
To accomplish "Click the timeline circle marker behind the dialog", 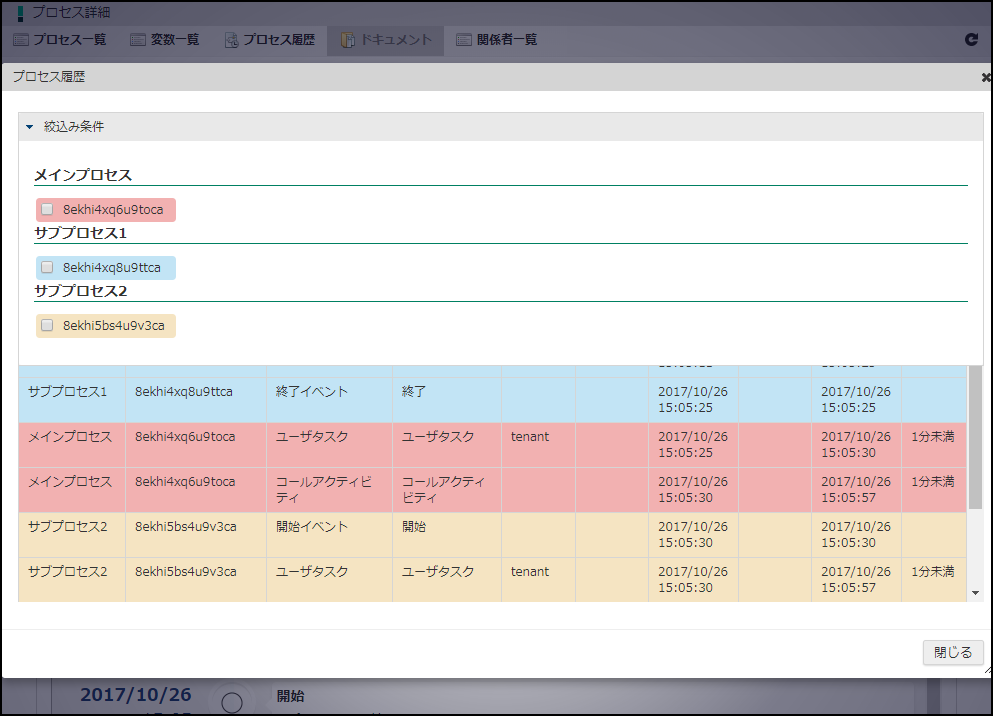I will [232, 702].
